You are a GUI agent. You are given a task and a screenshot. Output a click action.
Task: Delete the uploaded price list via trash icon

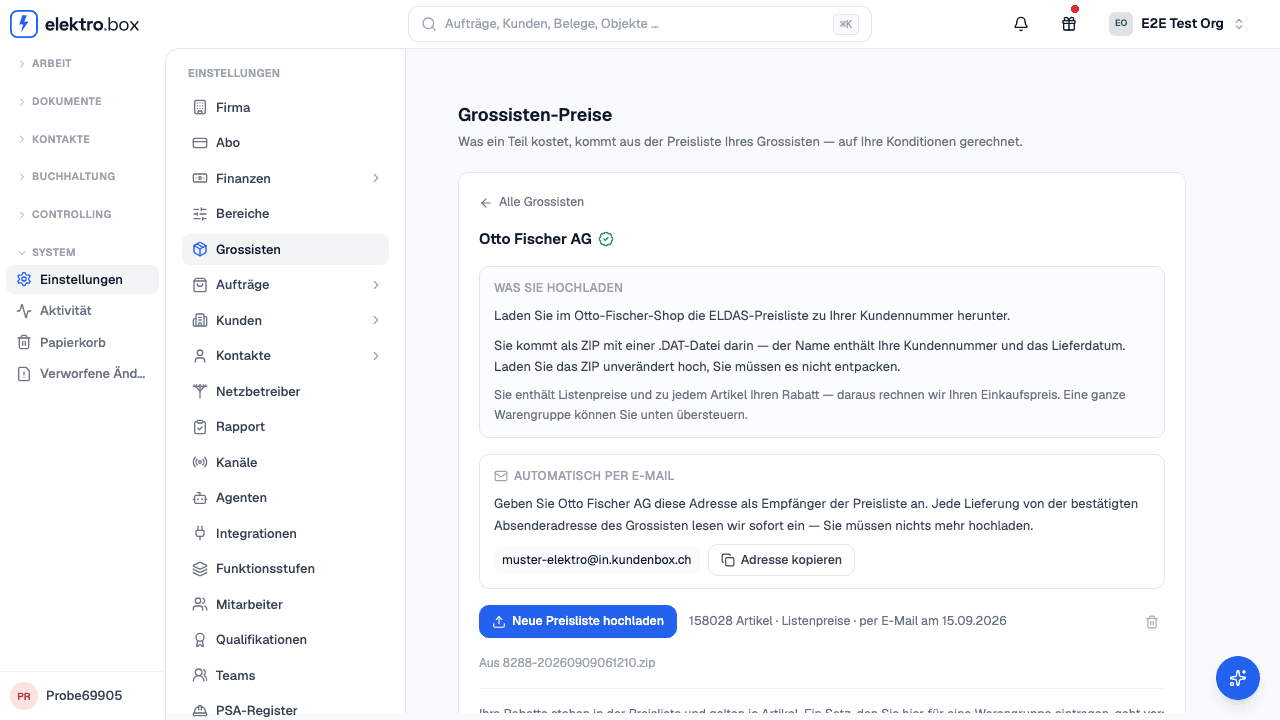pos(1152,622)
